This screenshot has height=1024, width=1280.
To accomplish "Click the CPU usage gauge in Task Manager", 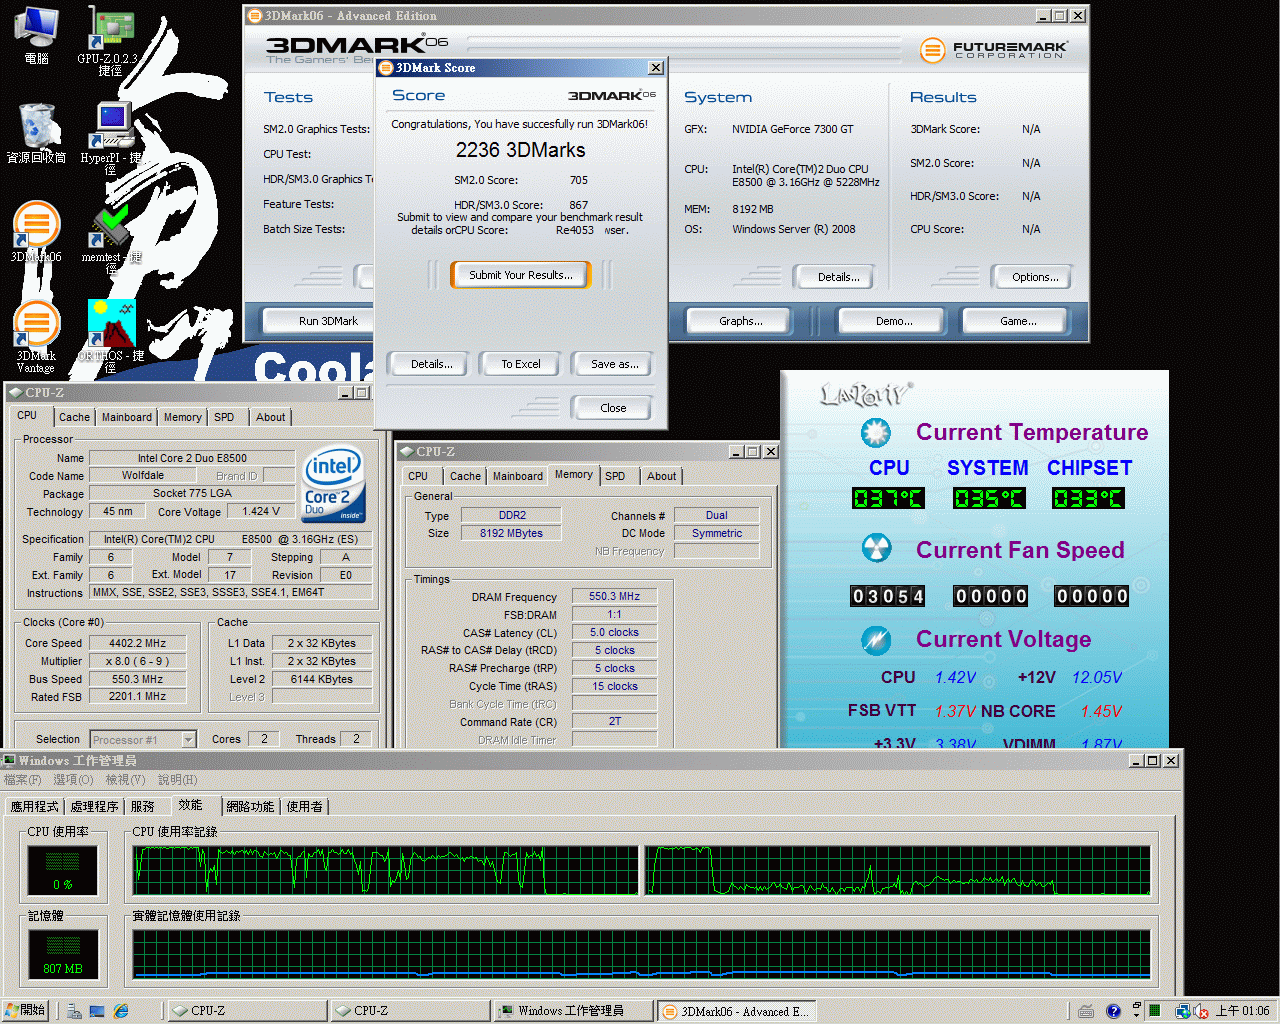I will [62, 870].
